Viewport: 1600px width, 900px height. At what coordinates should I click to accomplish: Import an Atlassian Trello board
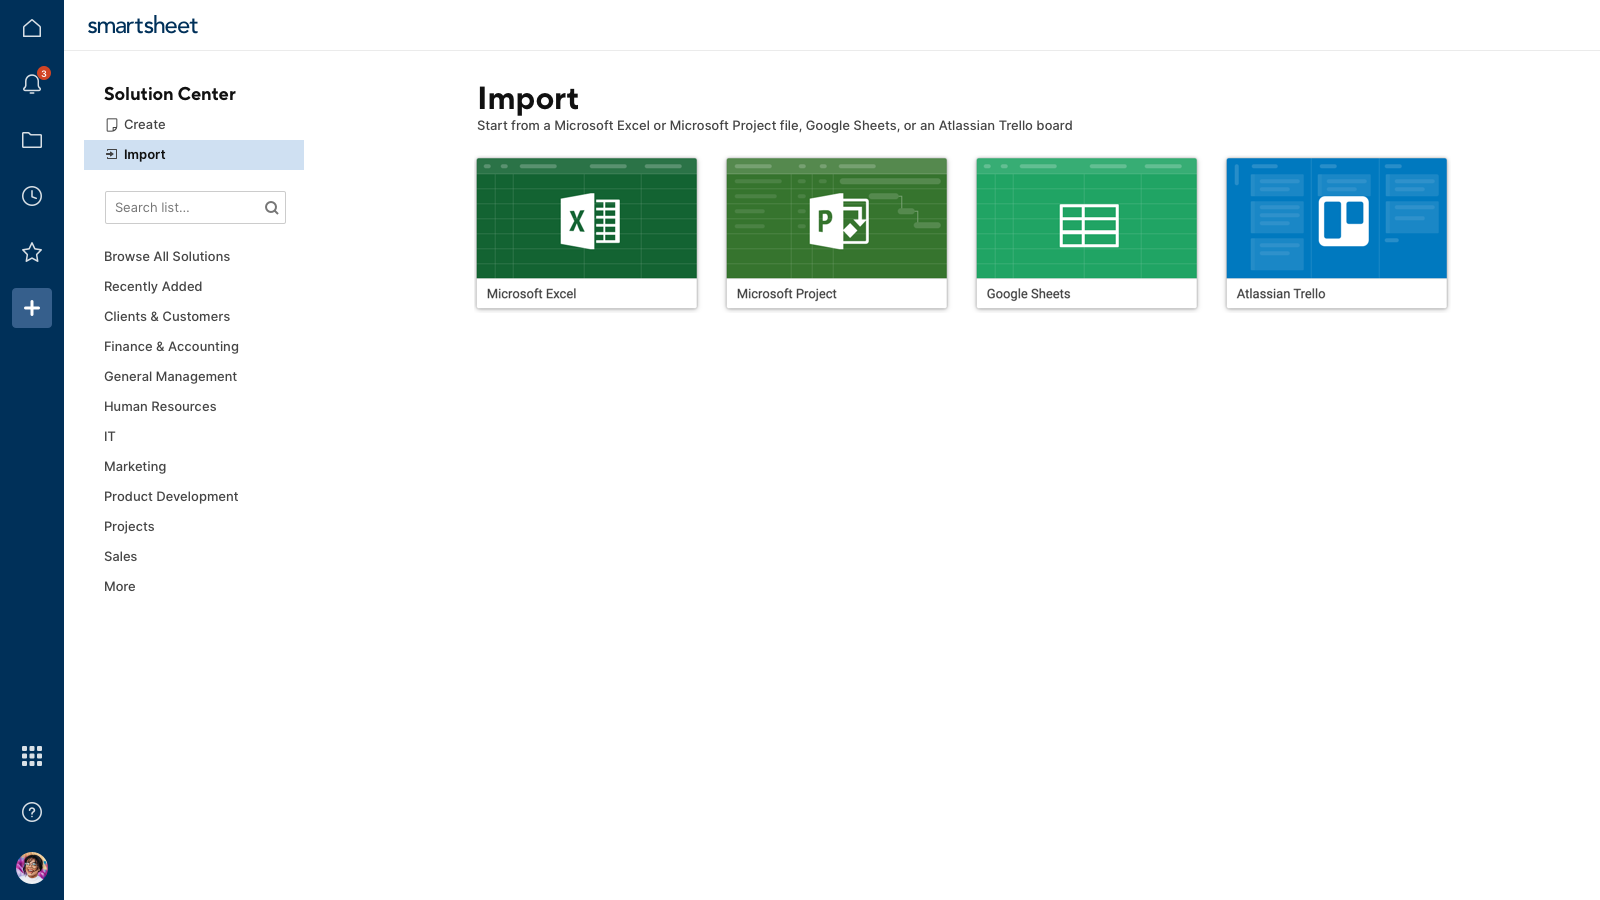(1336, 232)
